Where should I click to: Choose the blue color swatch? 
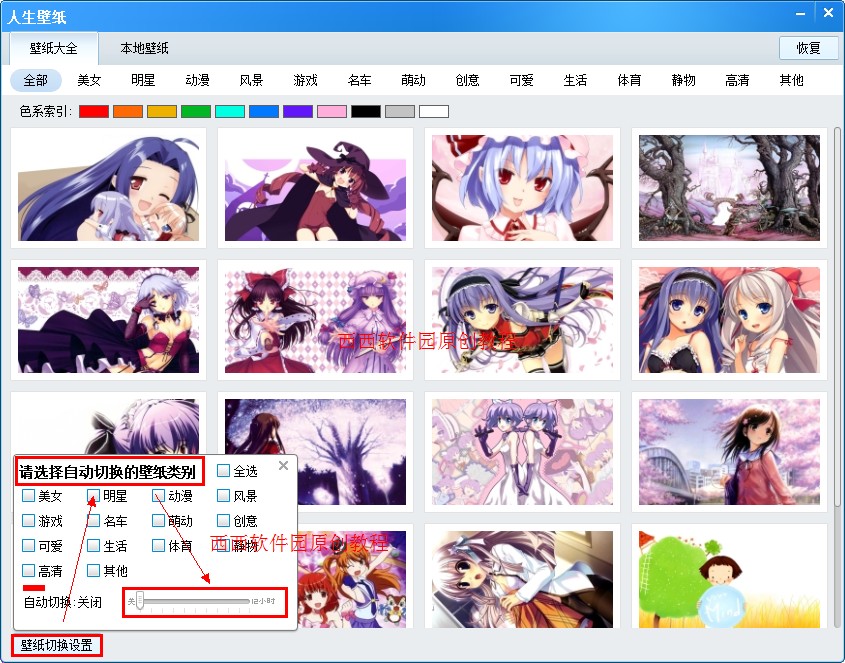click(264, 112)
